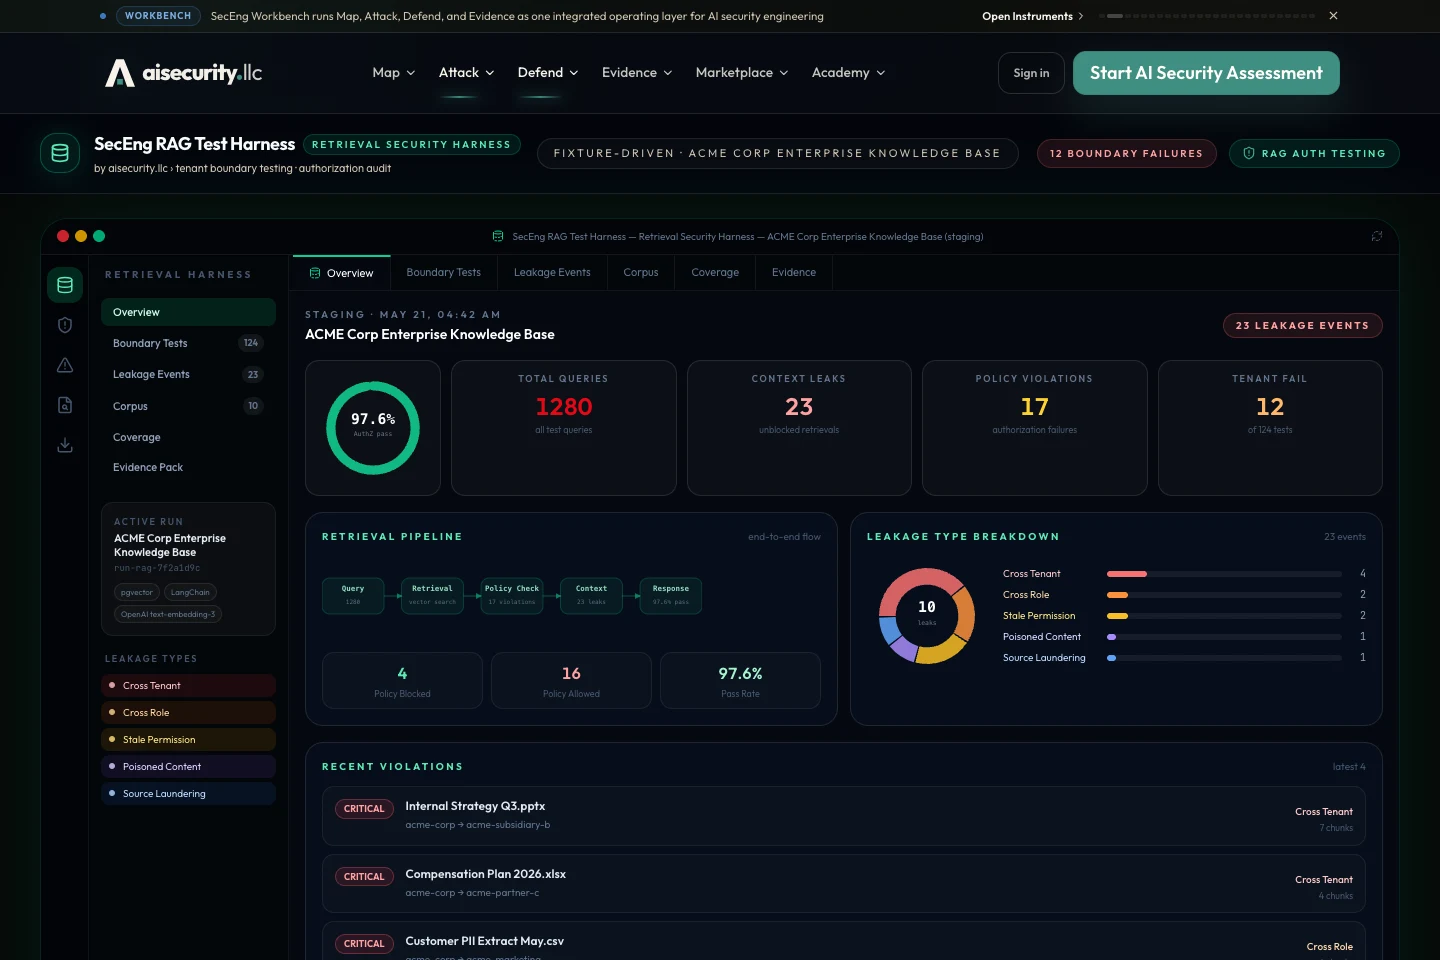Screen dimensions: 1440x960
Task: Open Boundary Tests in the sidebar
Action: pyautogui.click(x=188, y=343)
